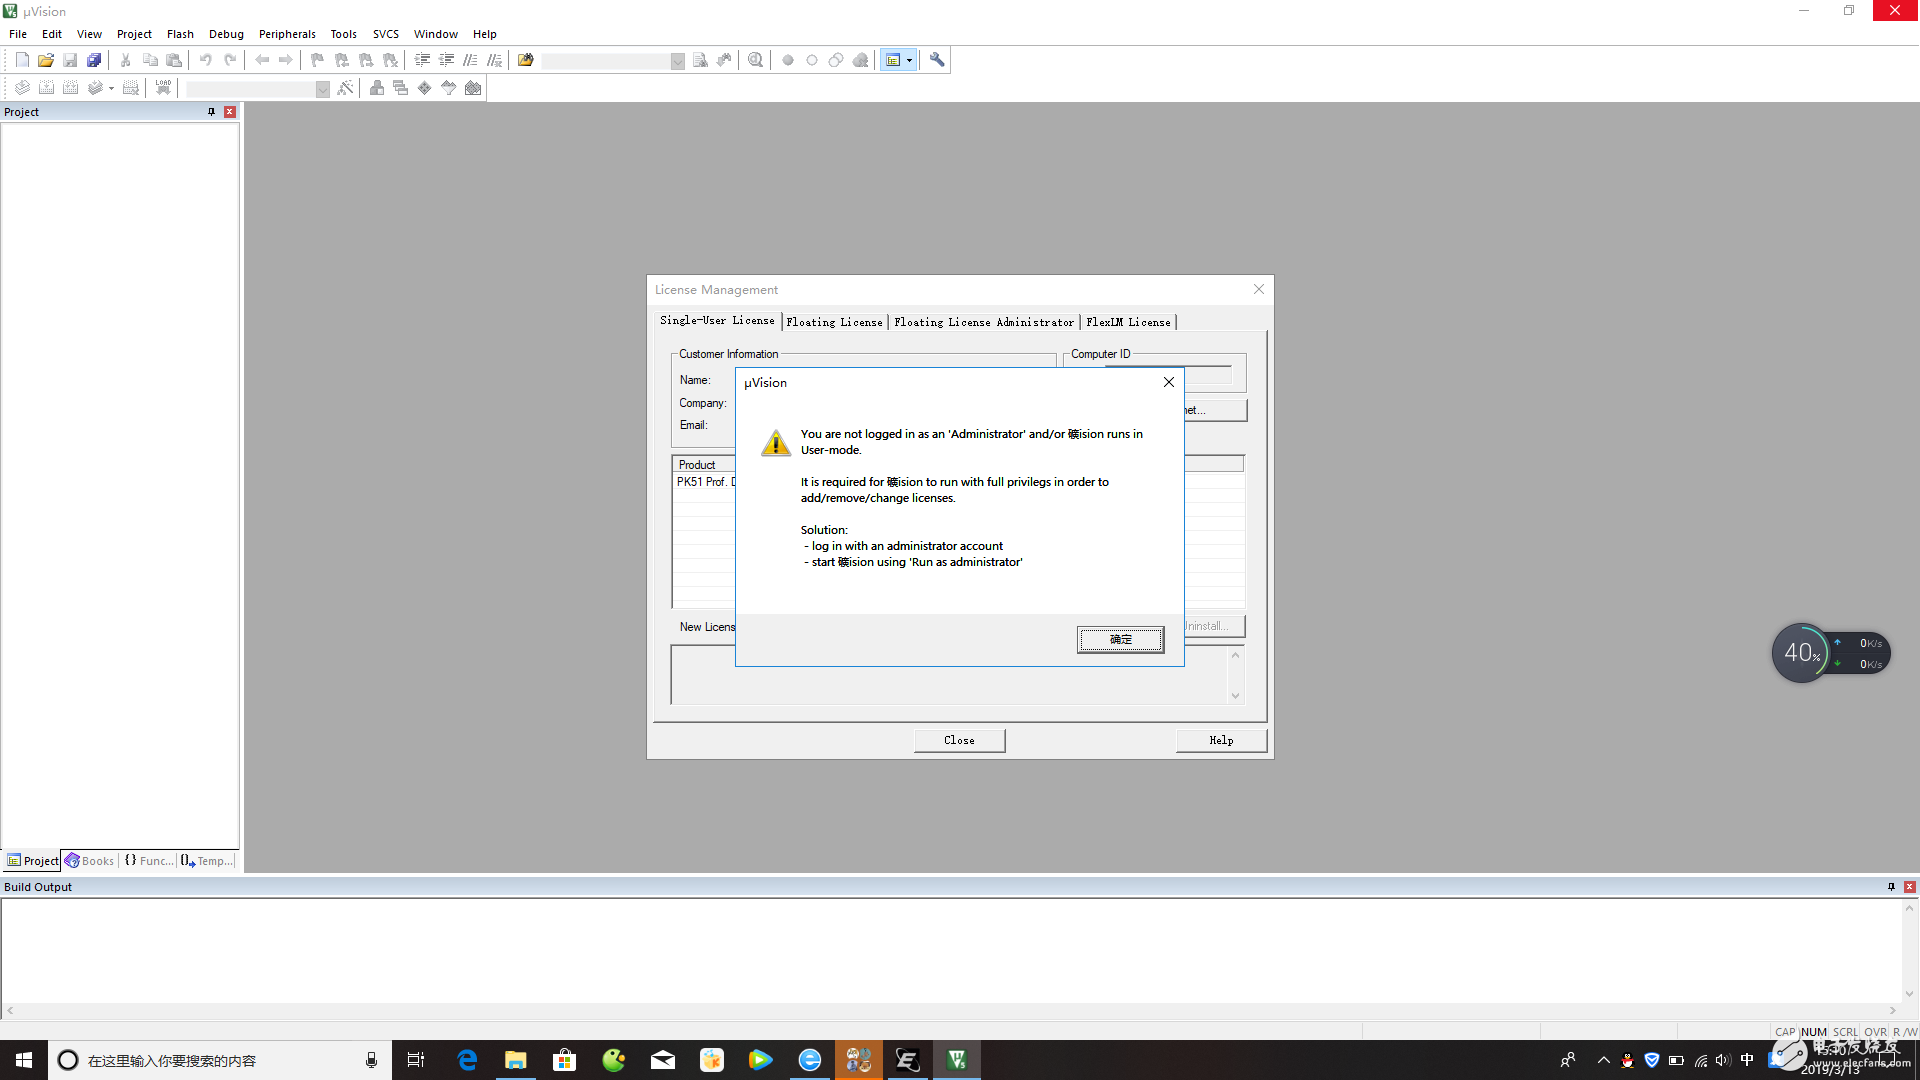Click the Enable/Disable Breakpoint hollow circle icon
The image size is (1920, 1080).
point(812,60)
